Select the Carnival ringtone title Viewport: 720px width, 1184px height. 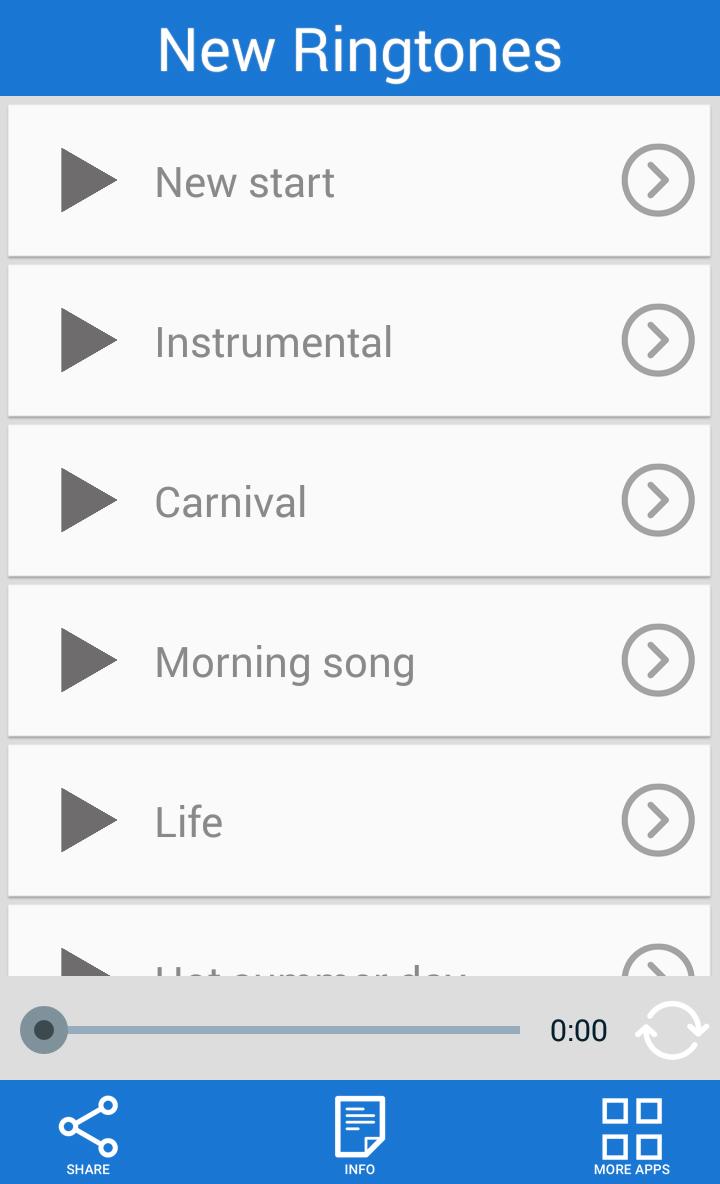pyautogui.click(x=230, y=502)
